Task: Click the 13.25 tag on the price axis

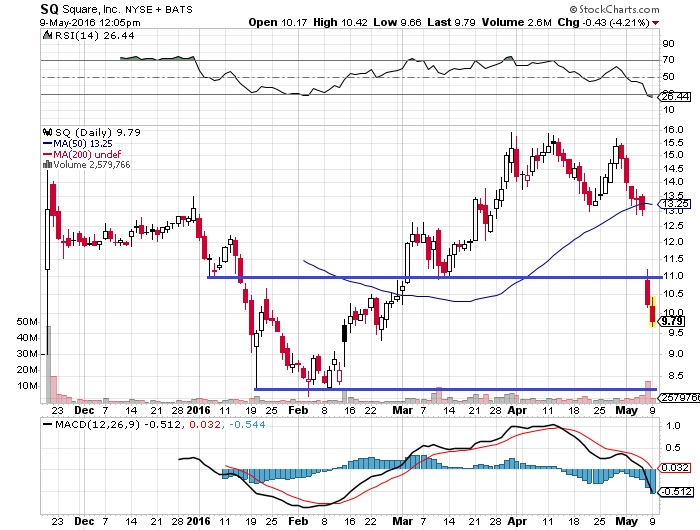Action: (x=675, y=204)
